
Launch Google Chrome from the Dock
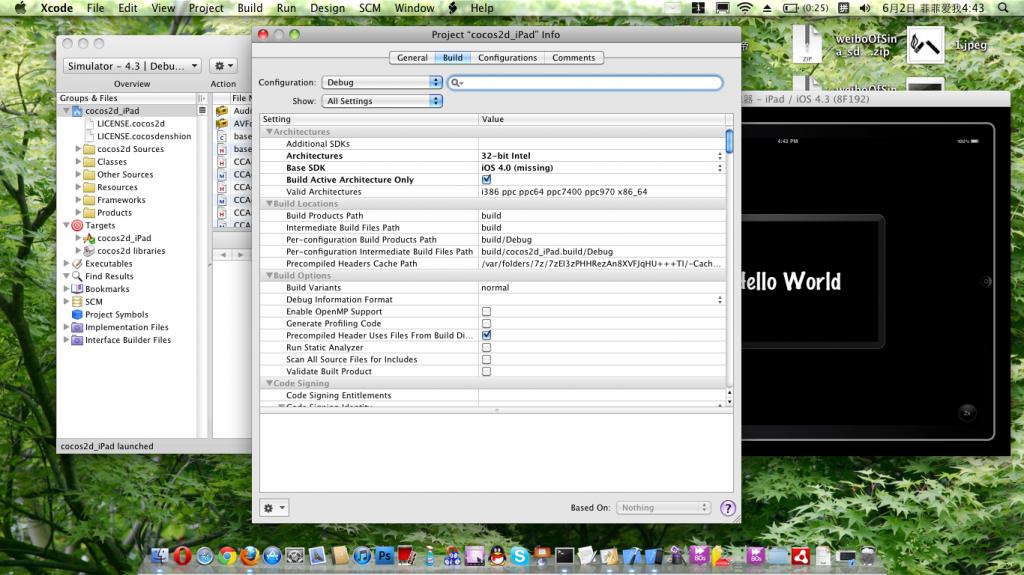pos(227,556)
